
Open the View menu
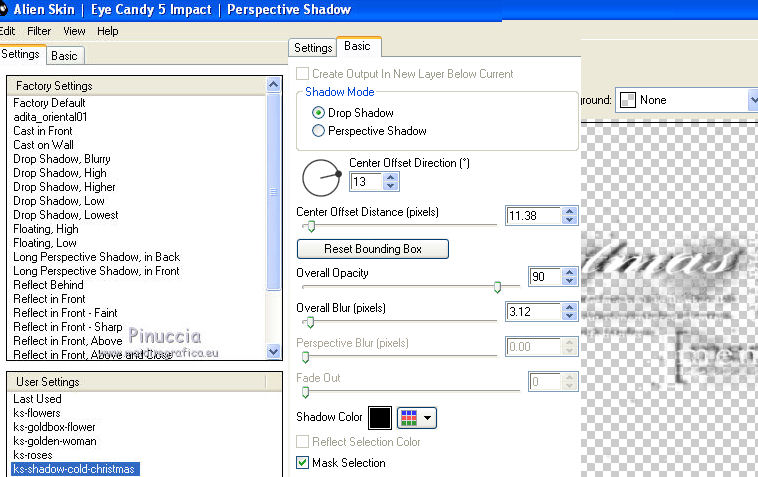point(74,31)
